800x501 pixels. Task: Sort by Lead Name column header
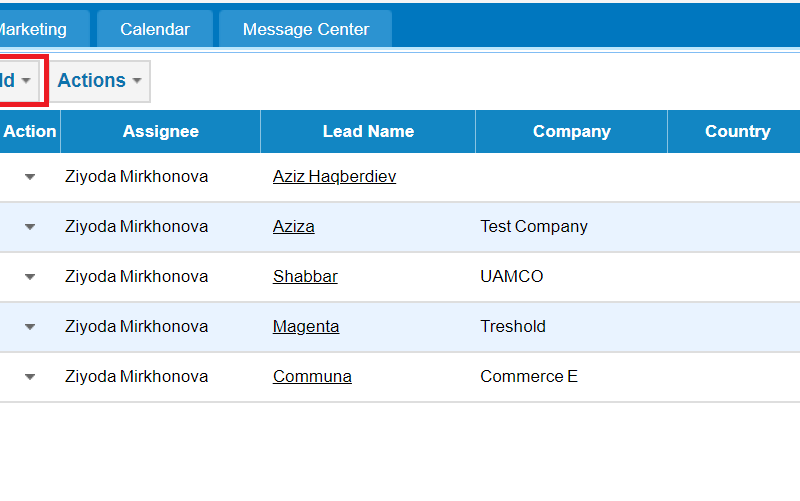pos(368,132)
